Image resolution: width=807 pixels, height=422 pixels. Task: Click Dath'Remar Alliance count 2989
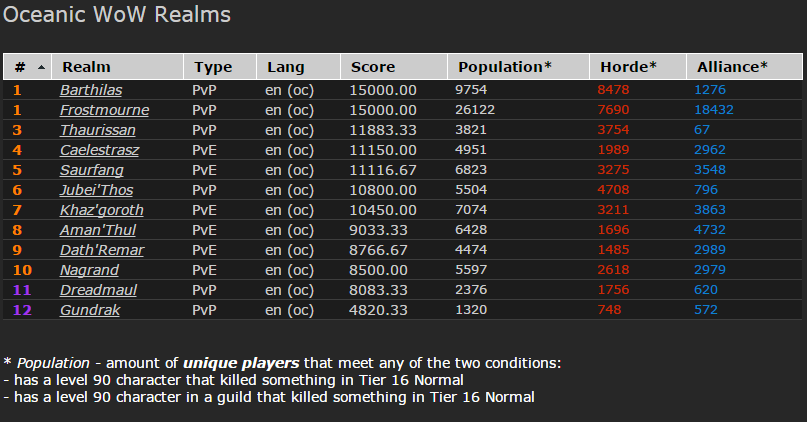pyautogui.click(x=710, y=250)
